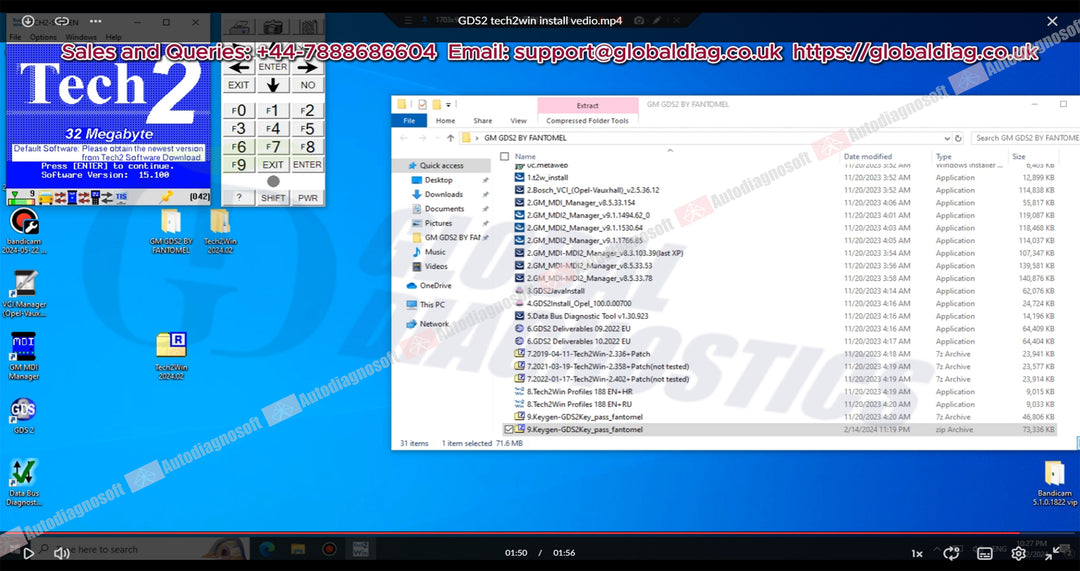
Task: Click the down arrow key on Tech2 keypad
Action: tap(273, 85)
